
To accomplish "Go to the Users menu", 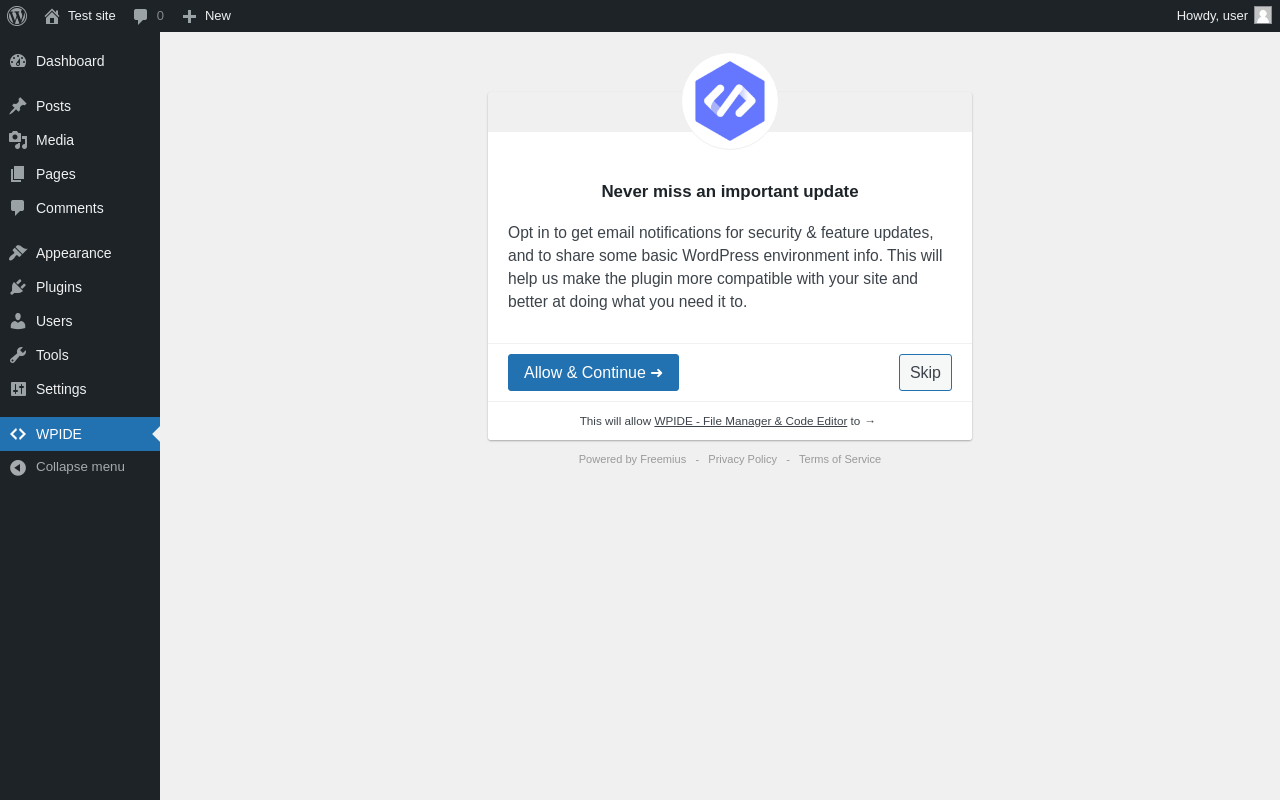I will (80, 321).
